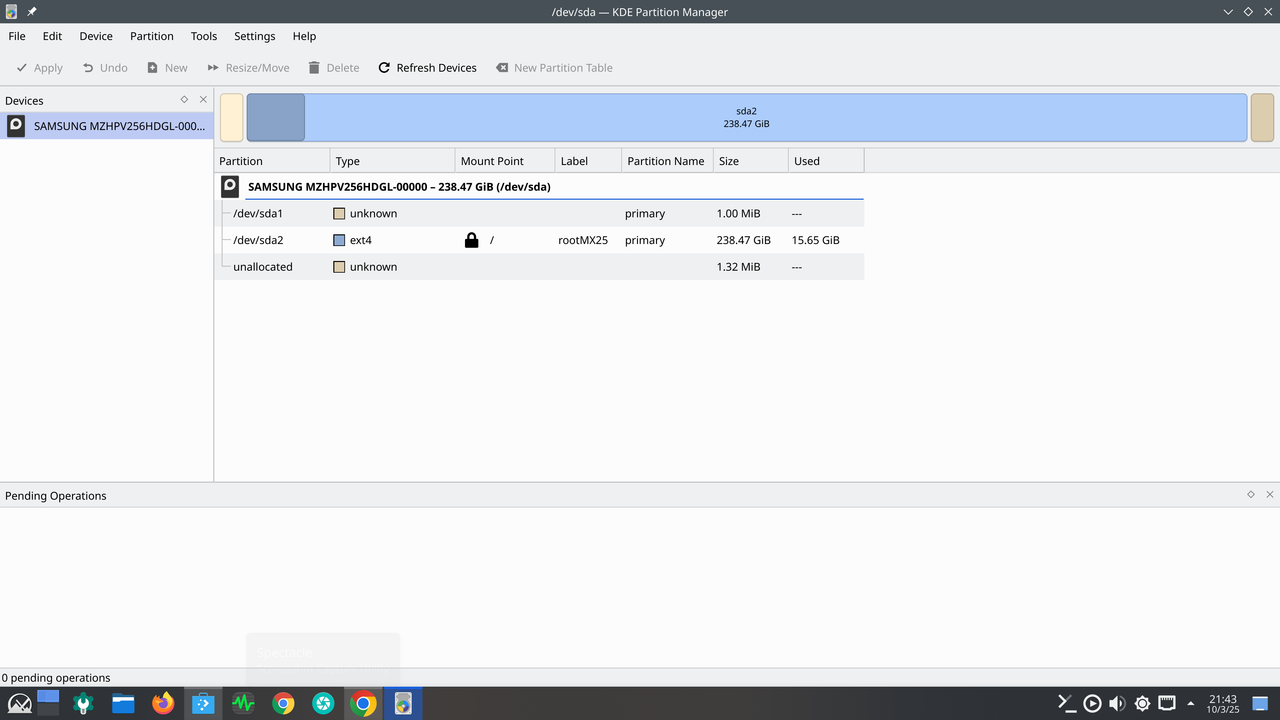The image size is (1280, 720).
Task: Click the KDE Partition Manager taskbar icon
Action: [x=403, y=703]
